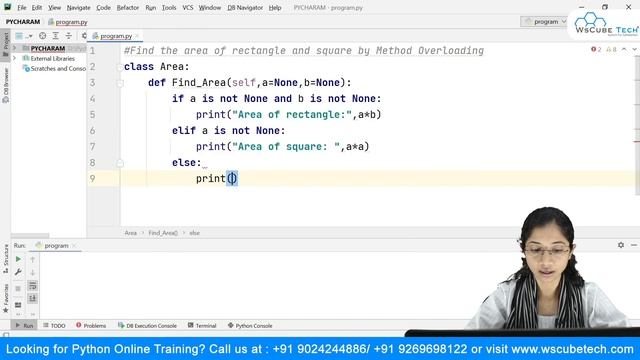This screenshot has height=360, width=640.
Task: Click collapse all icon in Project panel
Action: coord(69,36)
